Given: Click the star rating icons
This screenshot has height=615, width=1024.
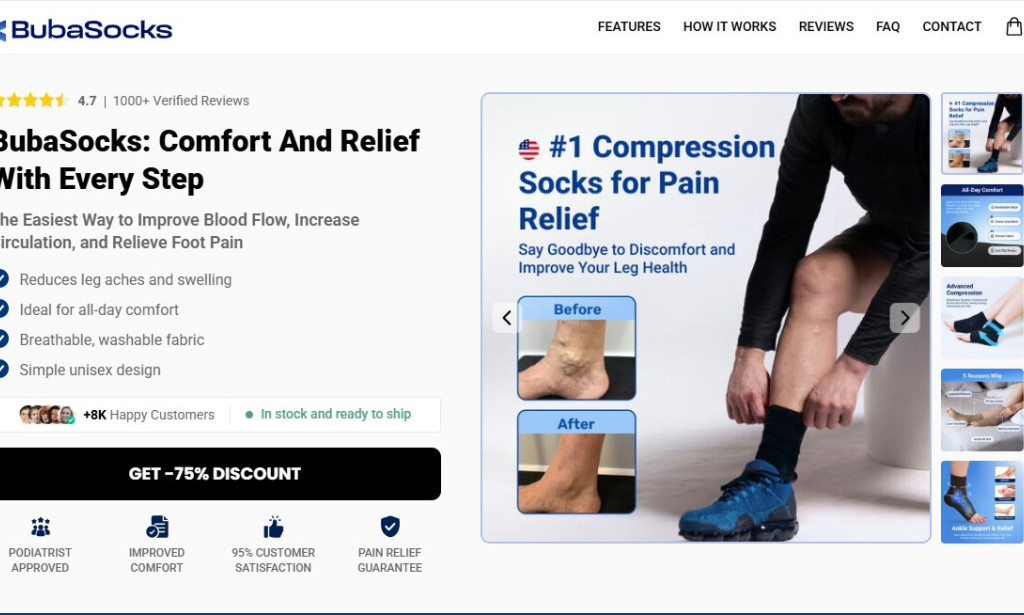Looking at the screenshot, I should (33, 101).
